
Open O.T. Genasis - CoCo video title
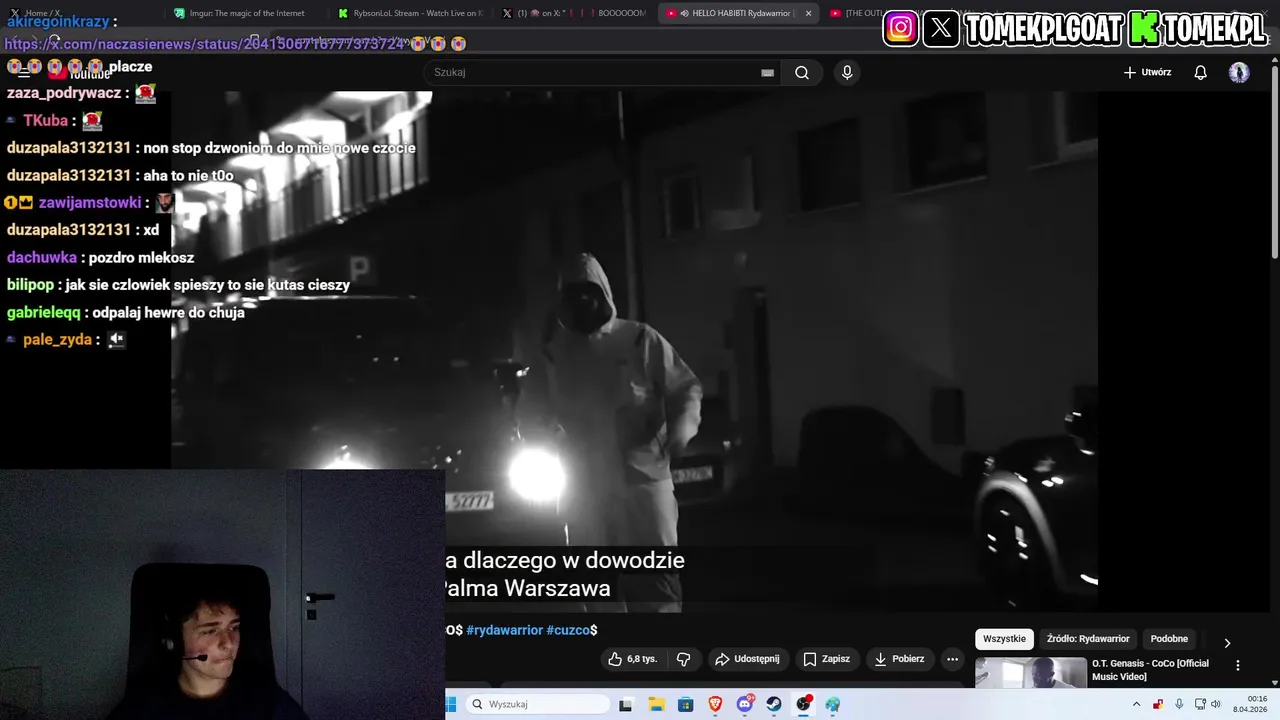(1150, 669)
